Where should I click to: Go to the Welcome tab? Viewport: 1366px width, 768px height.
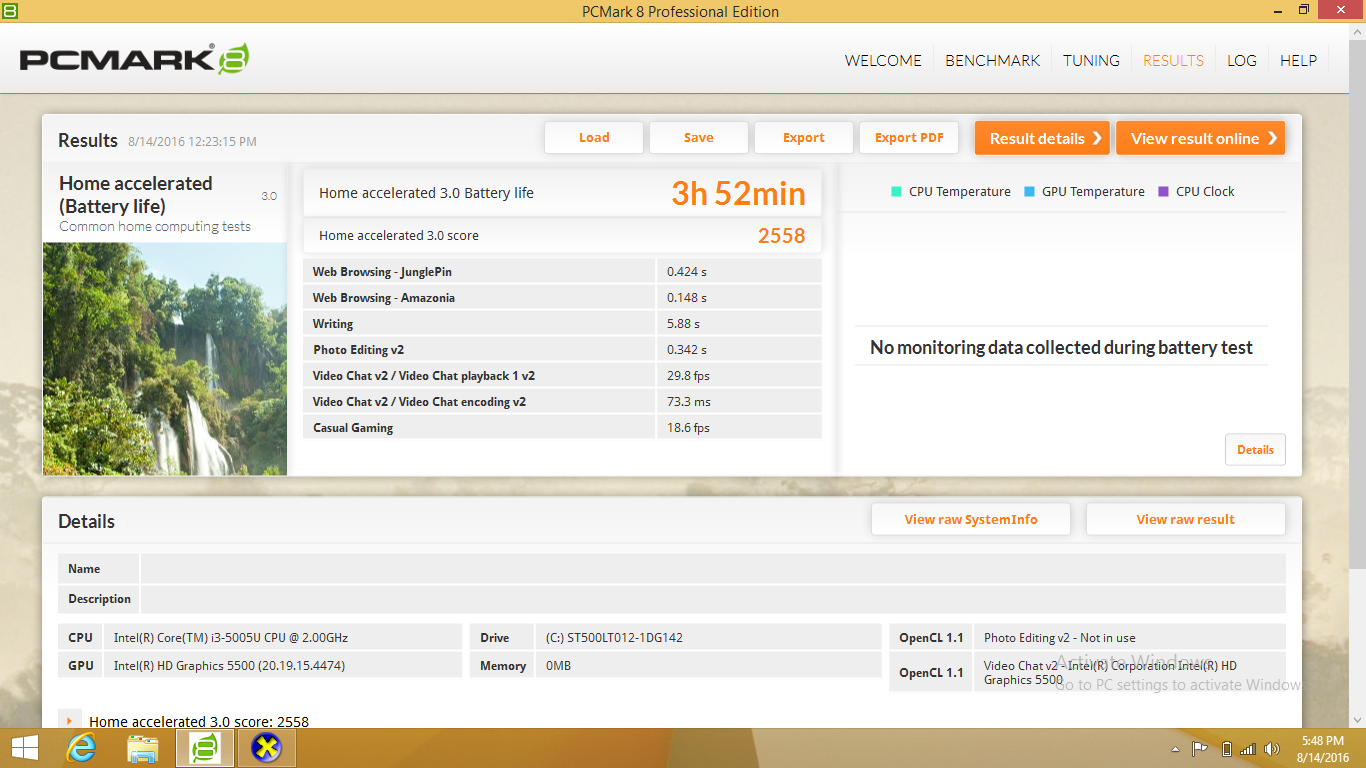(883, 60)
